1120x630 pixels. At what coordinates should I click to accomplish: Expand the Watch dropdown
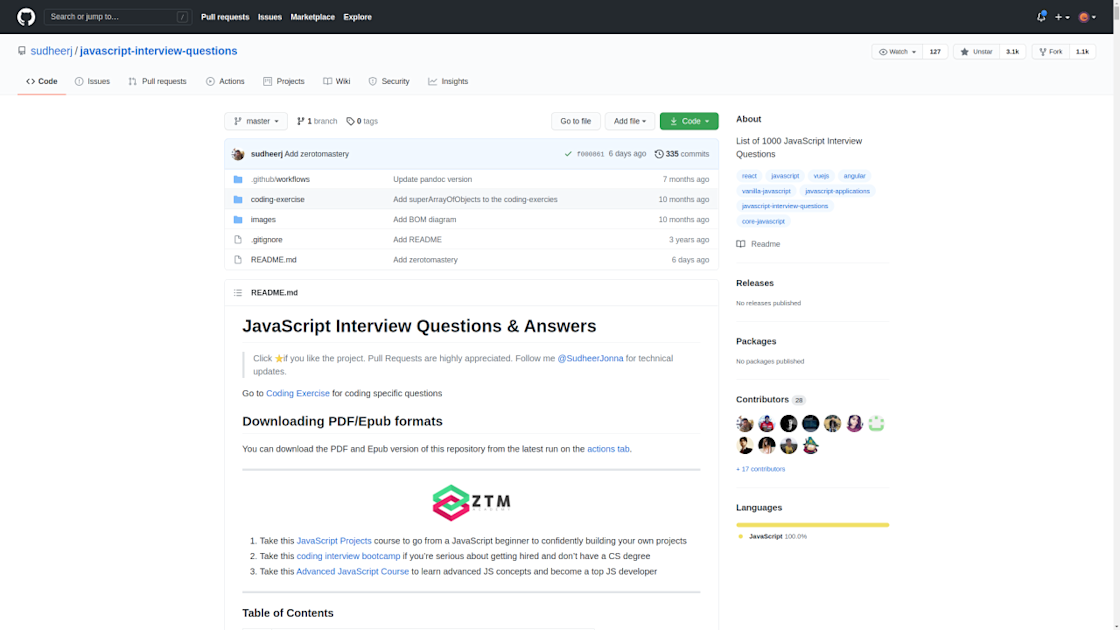coord(897,51)
